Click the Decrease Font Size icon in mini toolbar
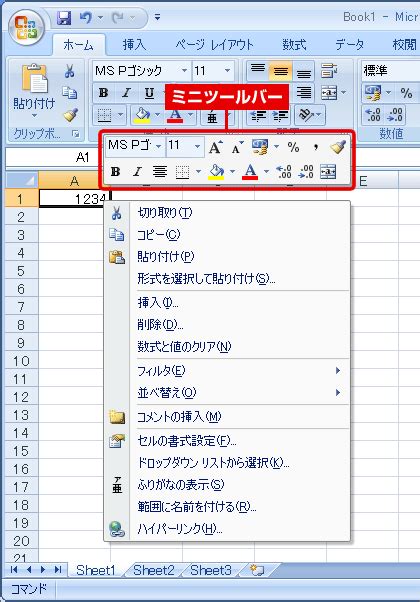The image size is (420, 602). (x=237, y=147)
